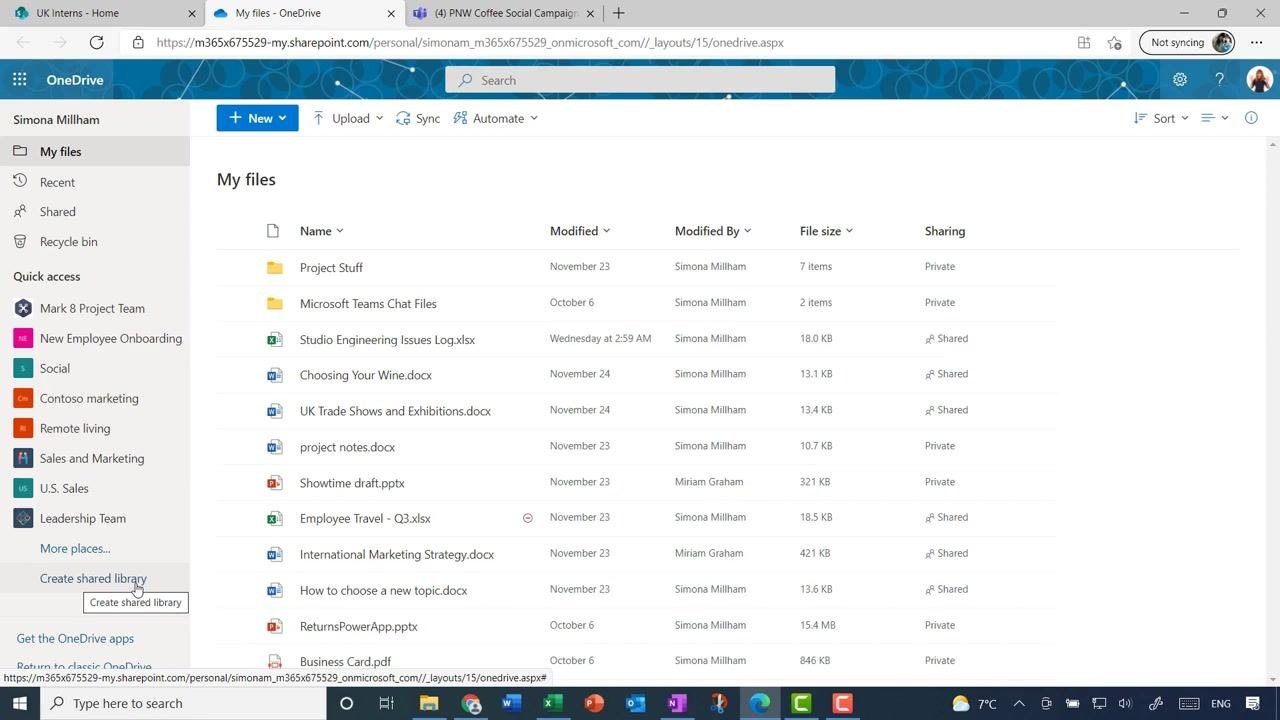Switch to PNW Coffee Social Campaign tab

(x=503, y=13)
